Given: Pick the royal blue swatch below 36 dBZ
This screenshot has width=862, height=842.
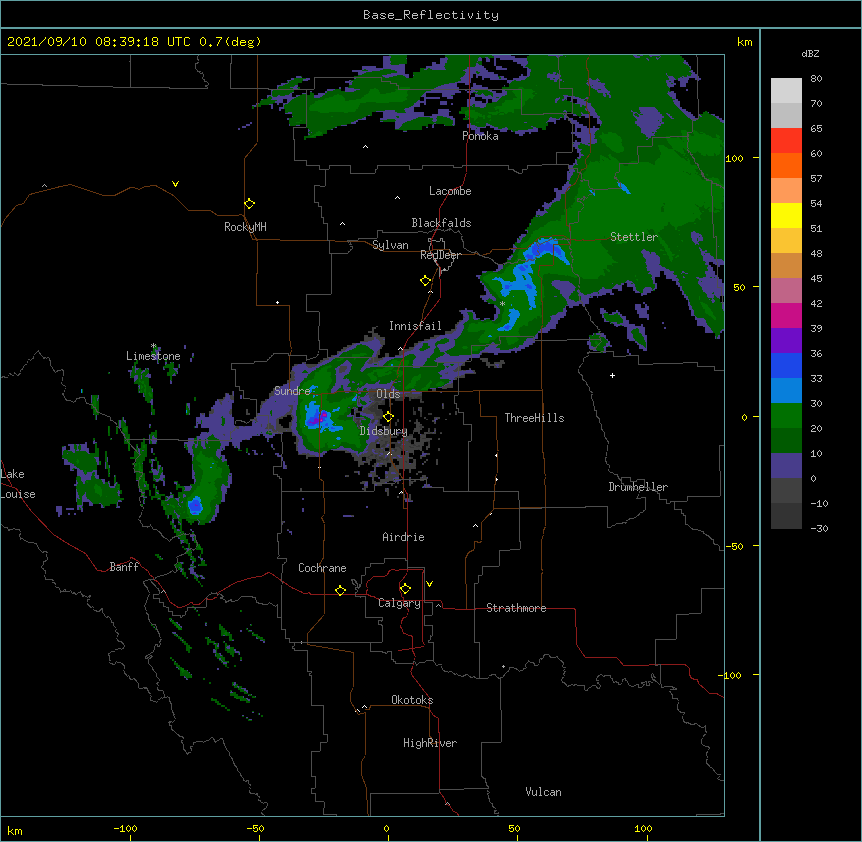Looking at the screenshot, I should [x=786, y=365].
